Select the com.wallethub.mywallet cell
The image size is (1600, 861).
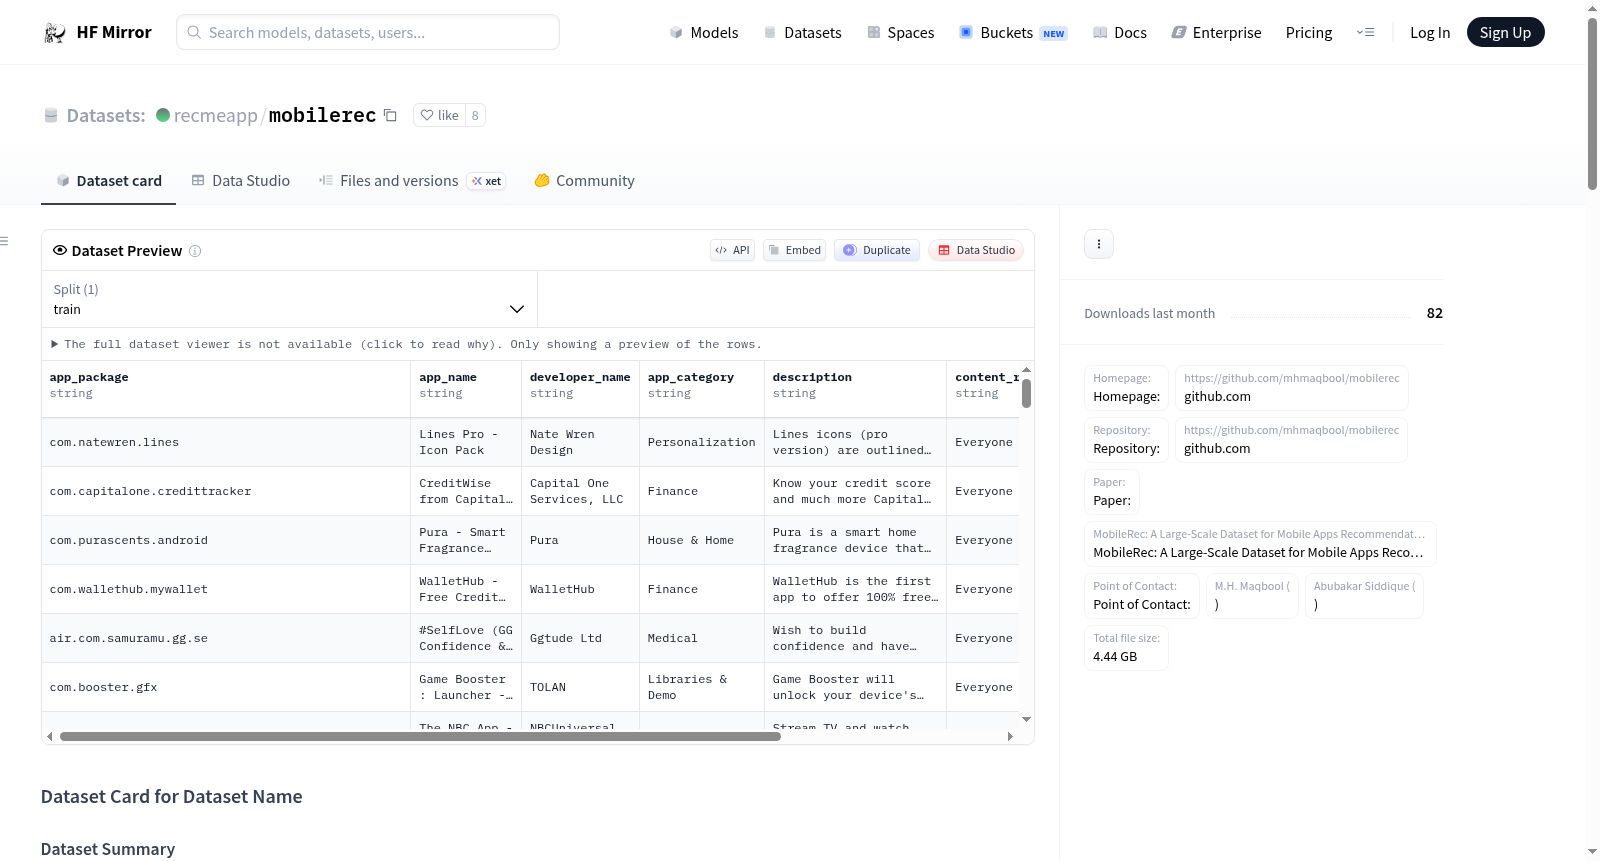[226, 590]
